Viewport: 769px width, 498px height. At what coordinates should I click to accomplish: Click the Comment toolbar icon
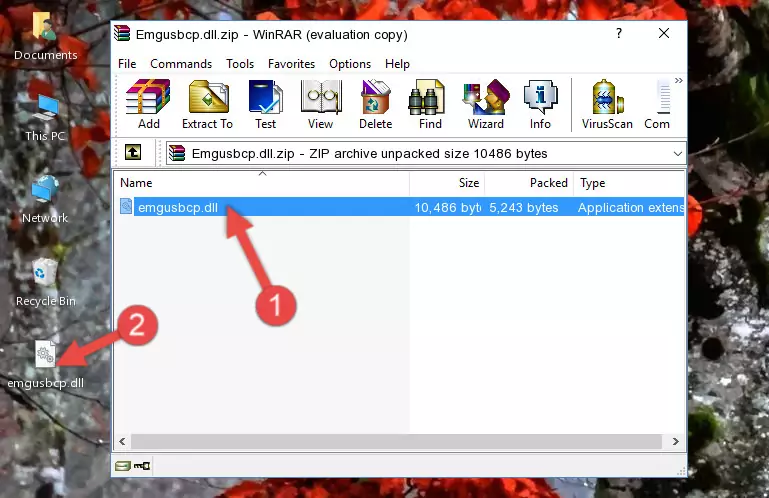pos(657,104)
